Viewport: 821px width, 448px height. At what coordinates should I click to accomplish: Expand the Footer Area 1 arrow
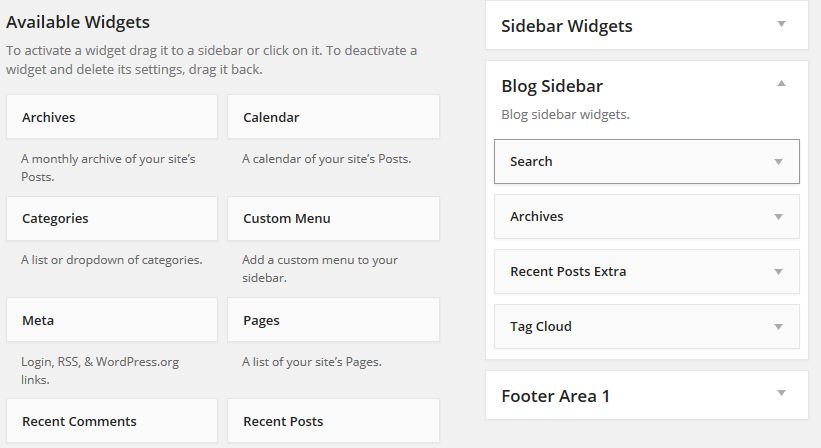(x=781, y=395)
